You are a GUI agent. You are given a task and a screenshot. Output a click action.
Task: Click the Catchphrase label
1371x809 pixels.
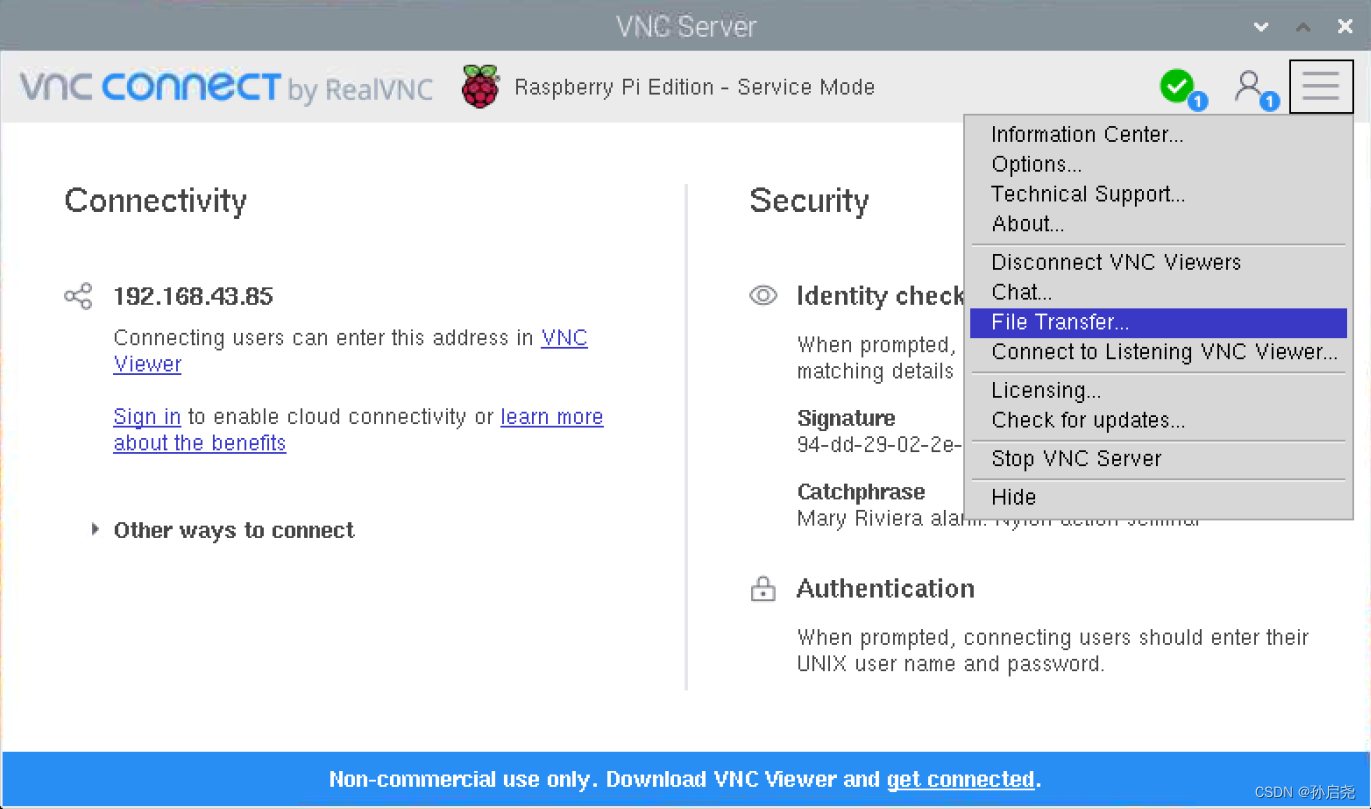point(861,492)
